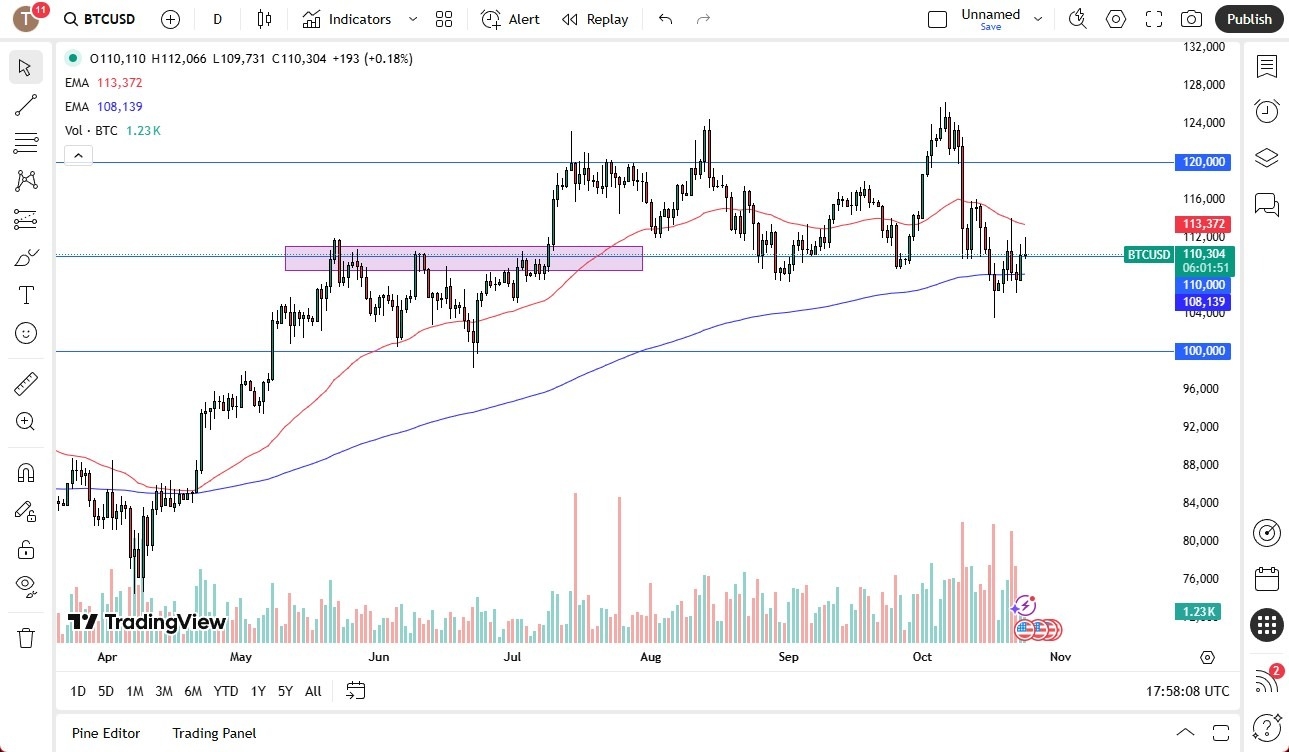Select the Text tool in left toolbar

click(25, 294)
